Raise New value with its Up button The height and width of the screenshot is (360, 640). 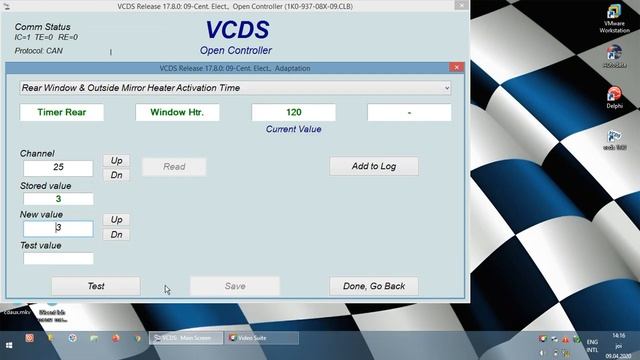(x=116, y=220)
